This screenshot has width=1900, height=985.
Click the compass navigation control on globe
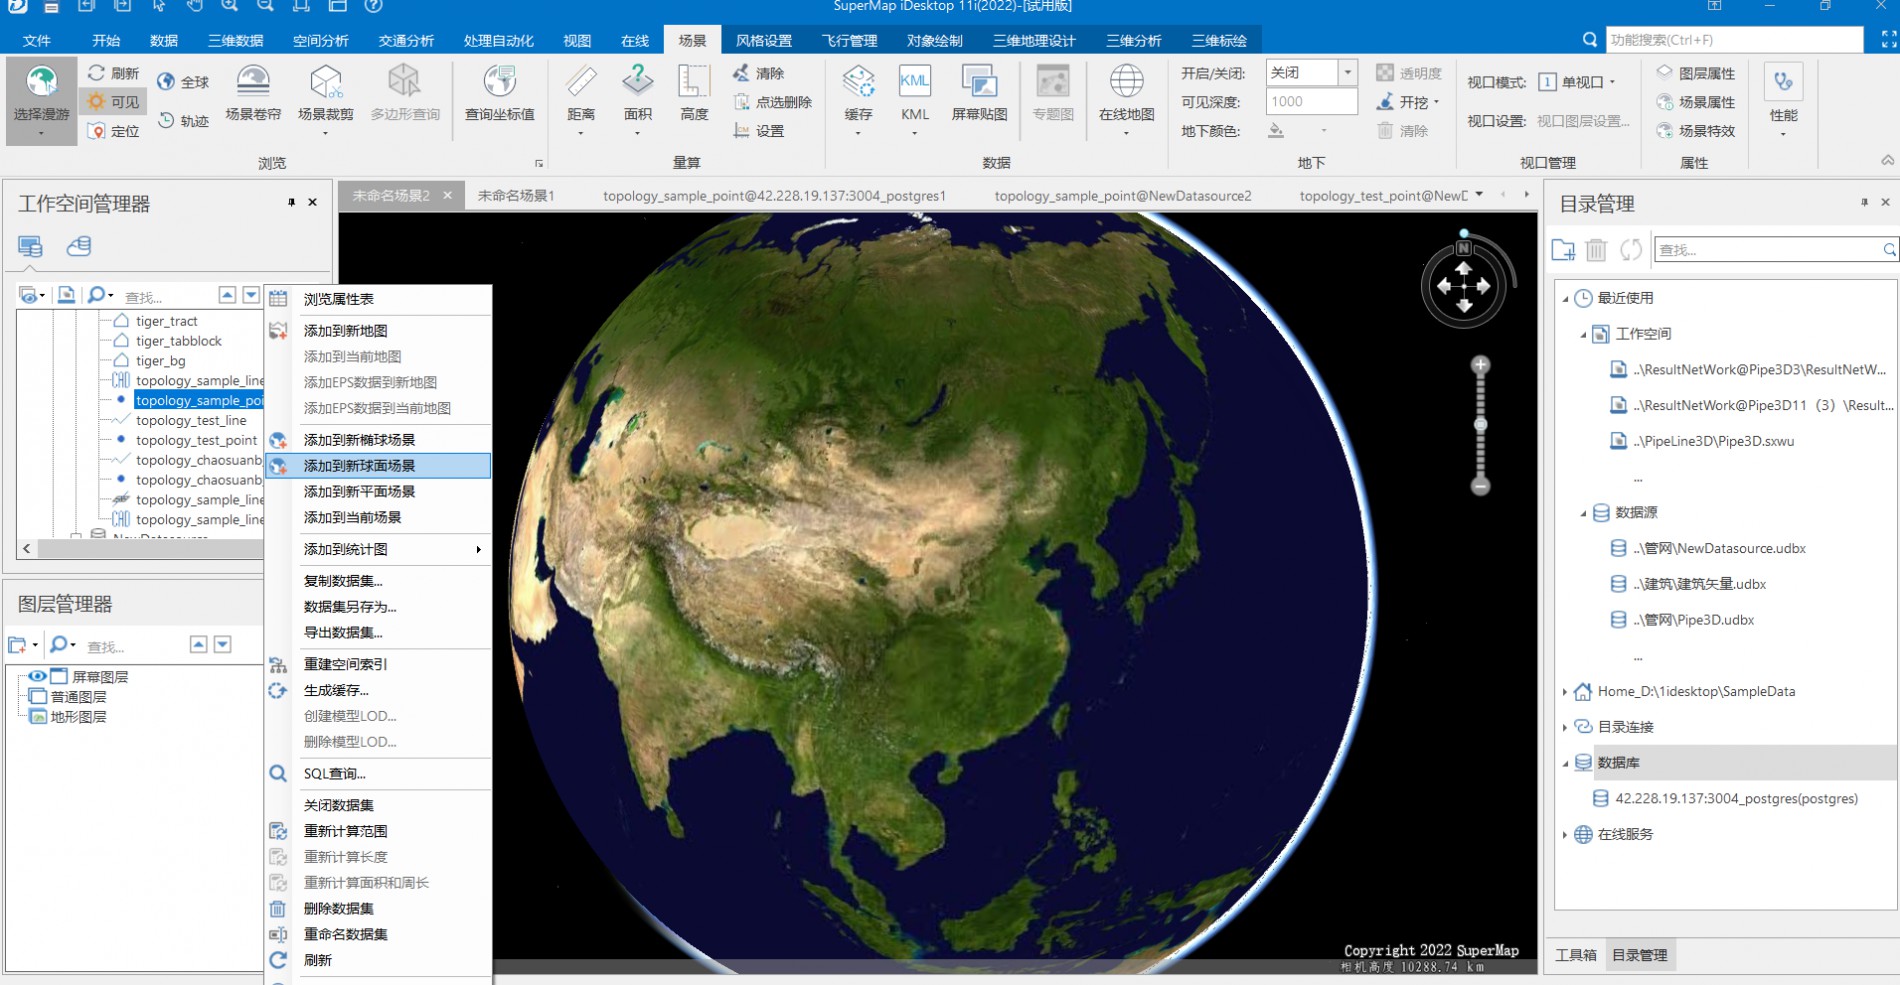tap(1464, 286)
